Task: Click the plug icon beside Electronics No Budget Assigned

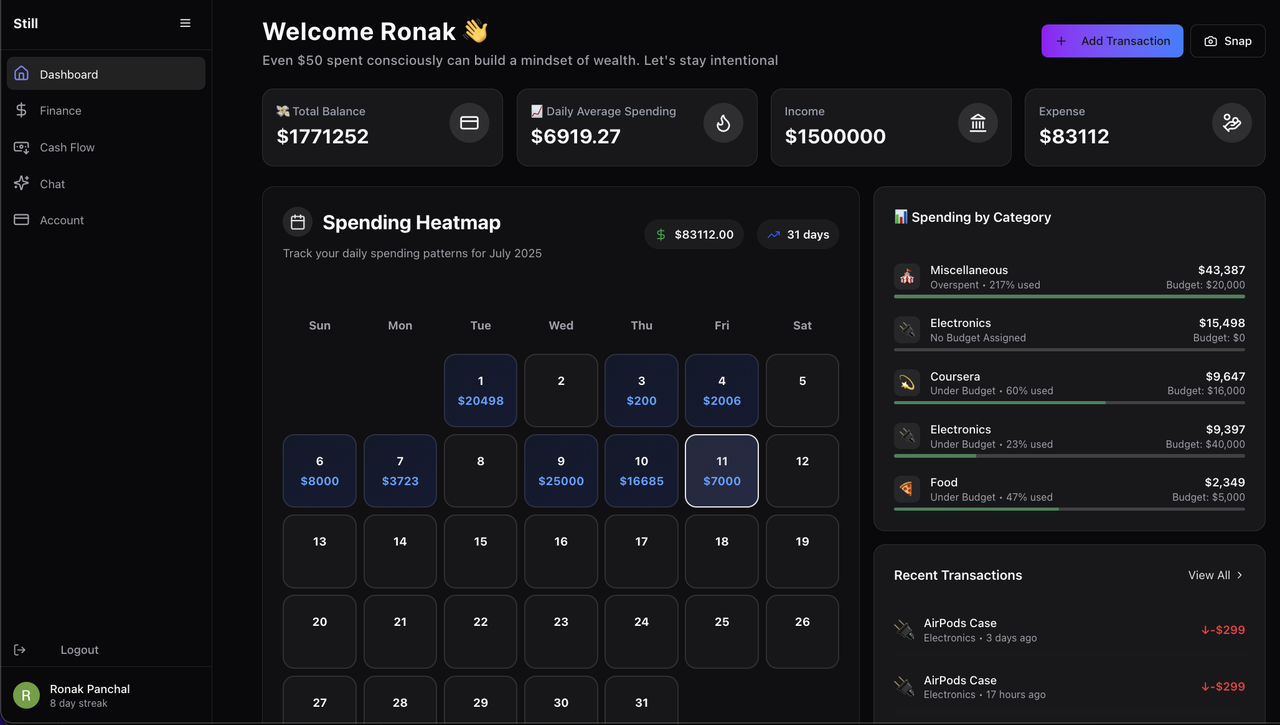Action: coord(907,329)
